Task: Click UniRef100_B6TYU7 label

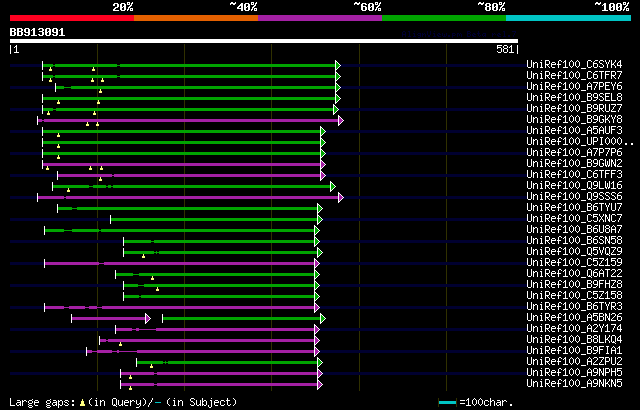Action: 574,208
